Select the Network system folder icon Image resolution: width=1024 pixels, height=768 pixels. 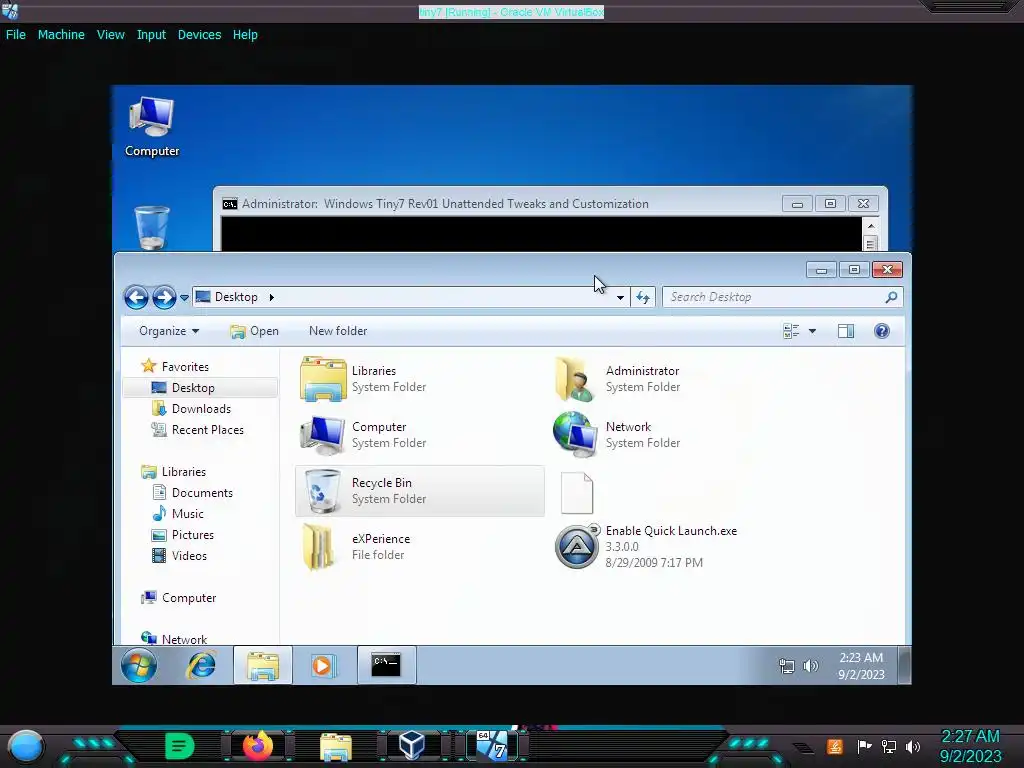(575, 434)
